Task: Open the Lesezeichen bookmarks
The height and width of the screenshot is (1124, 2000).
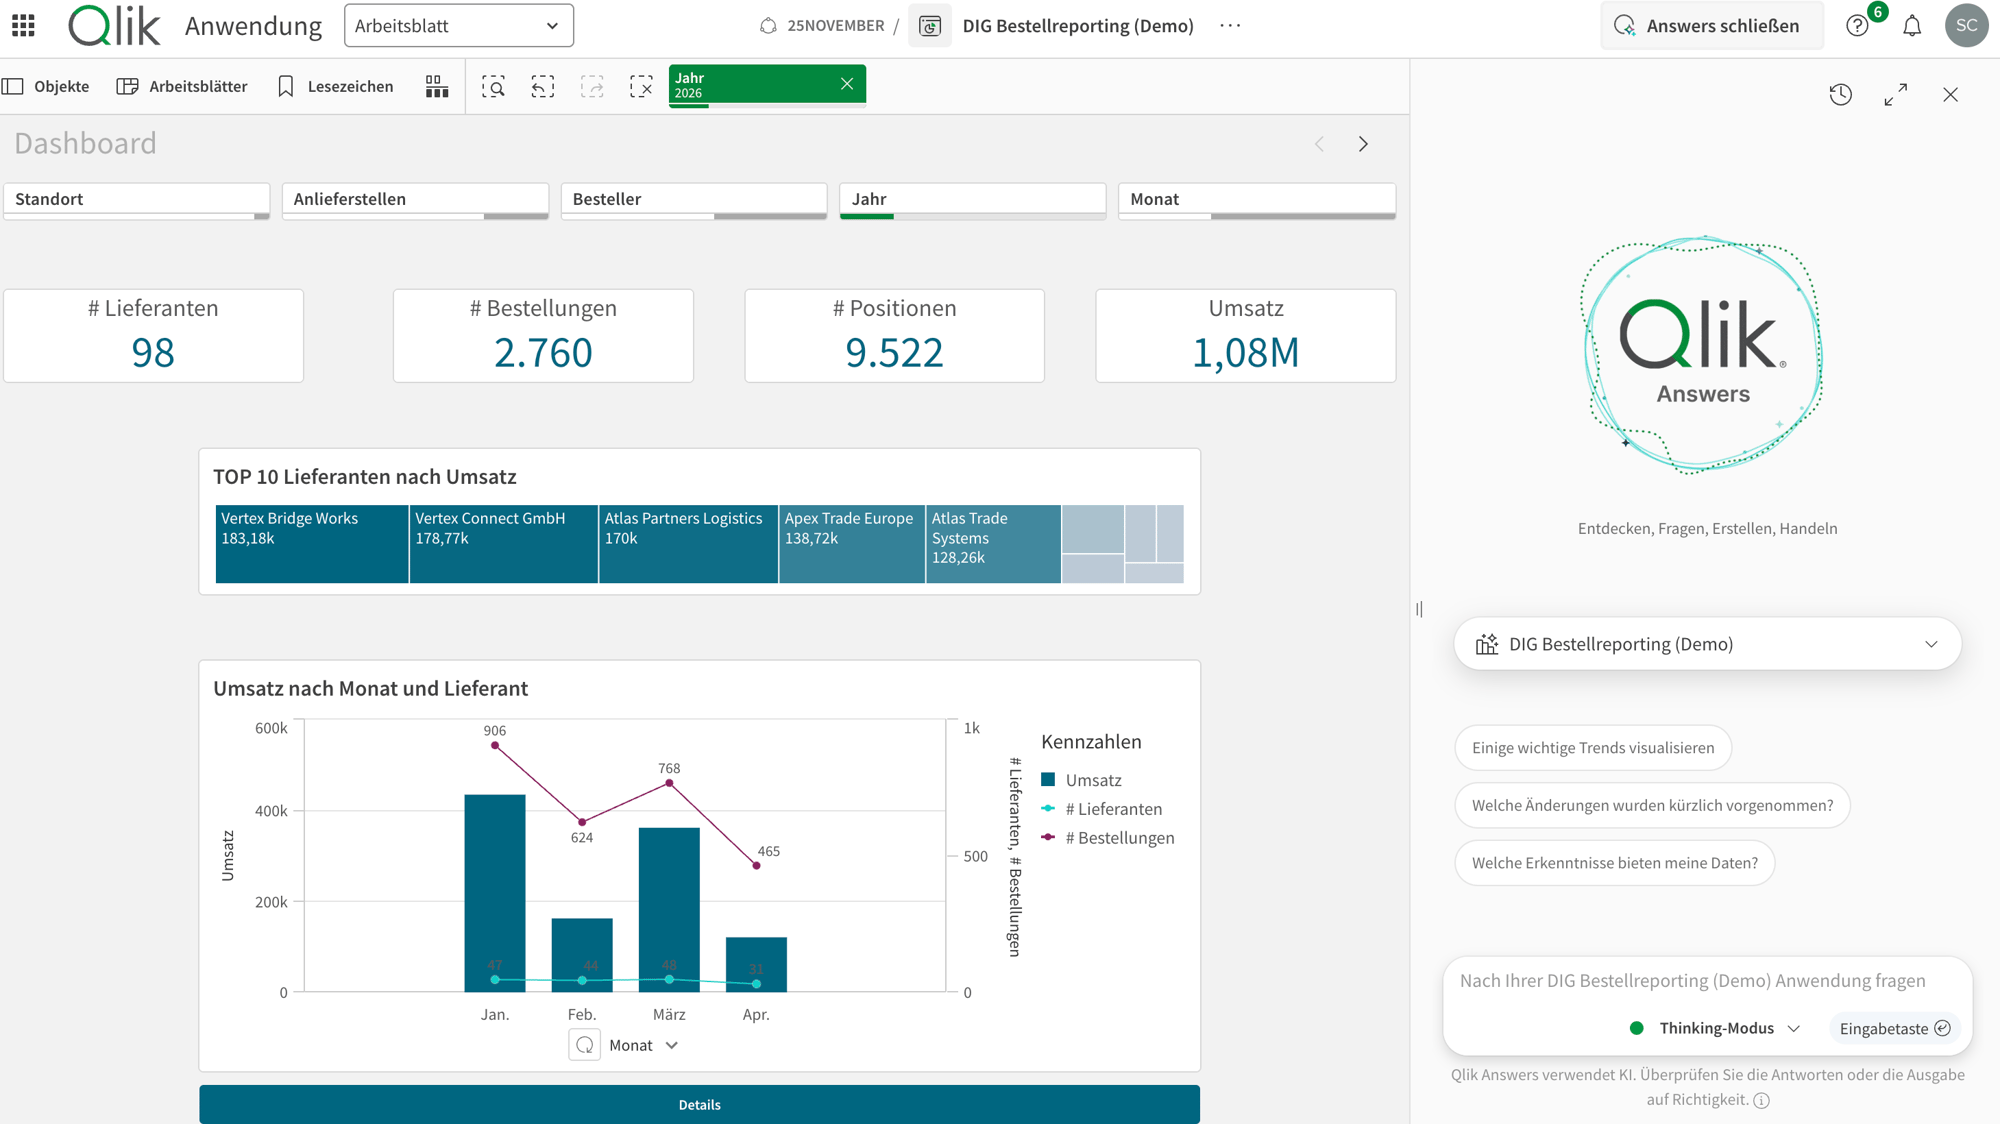Action: coord(336,86)
